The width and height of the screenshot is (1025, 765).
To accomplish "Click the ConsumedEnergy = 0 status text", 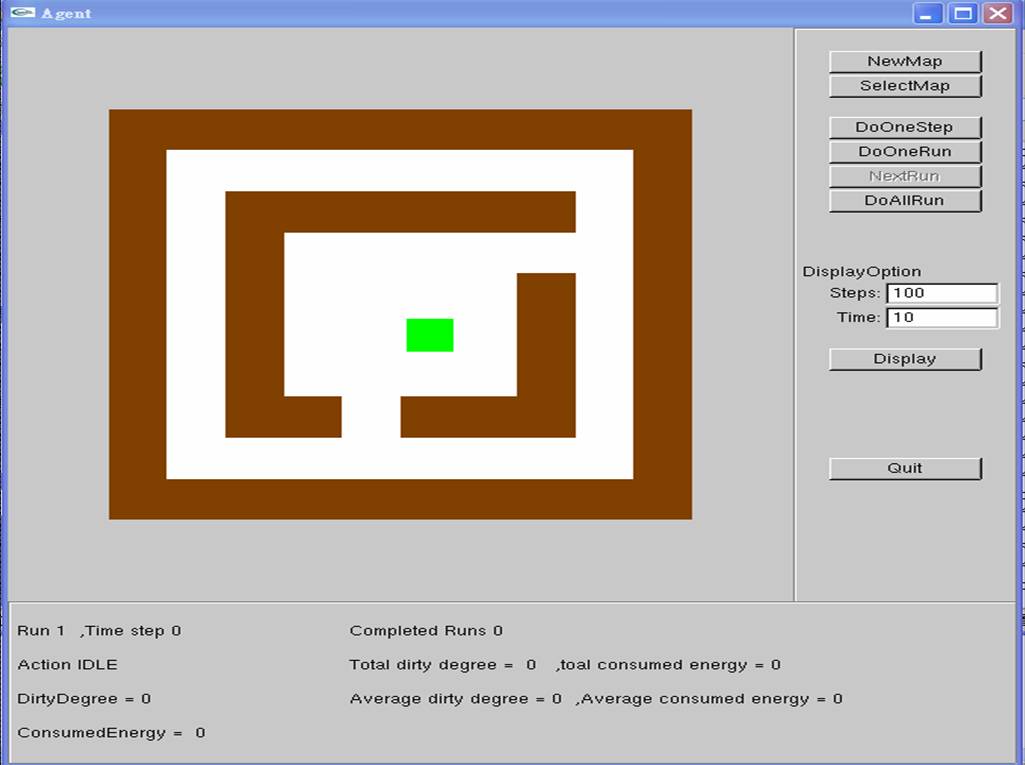I will coord(111,732).
